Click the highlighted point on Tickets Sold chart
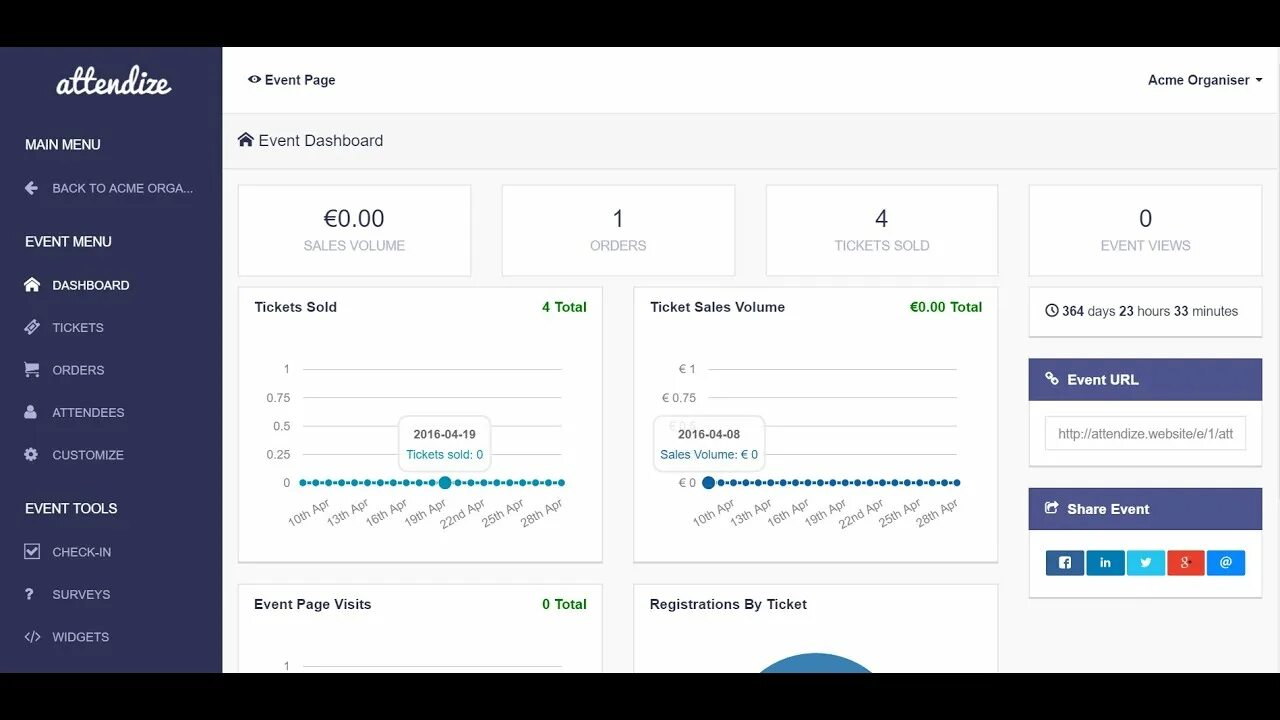Screen dimensions: 1280x720 [x=445, y=482]
